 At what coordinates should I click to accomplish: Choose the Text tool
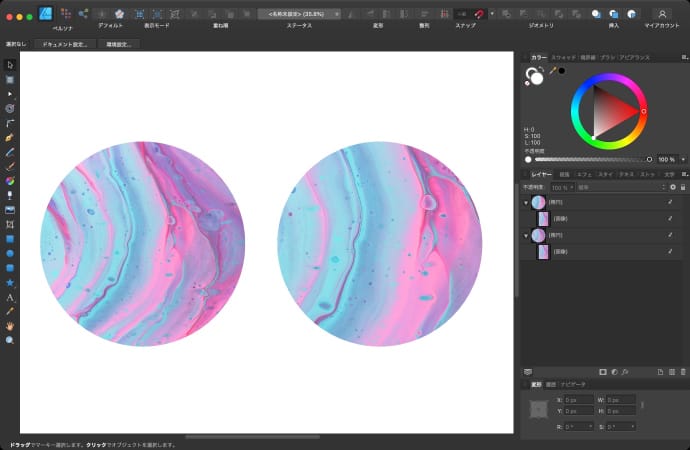(x=10, y=298)
